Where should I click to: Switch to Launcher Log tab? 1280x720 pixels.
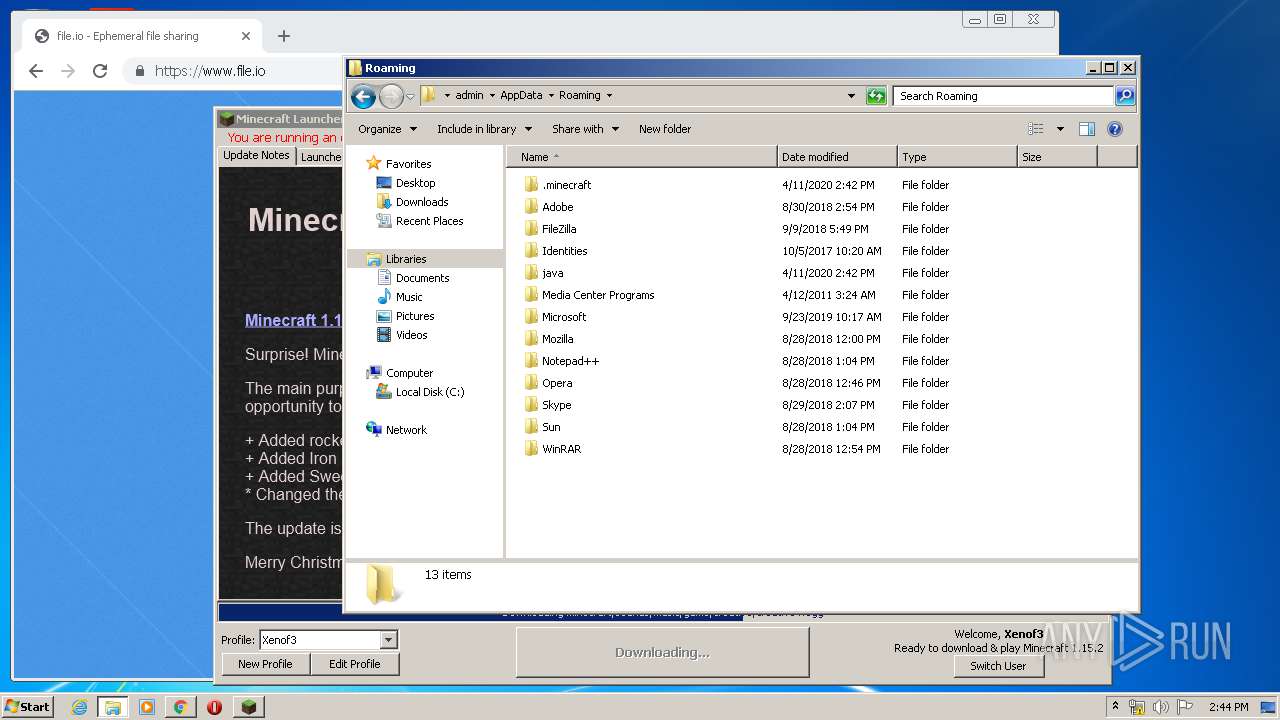click(320, 157)
